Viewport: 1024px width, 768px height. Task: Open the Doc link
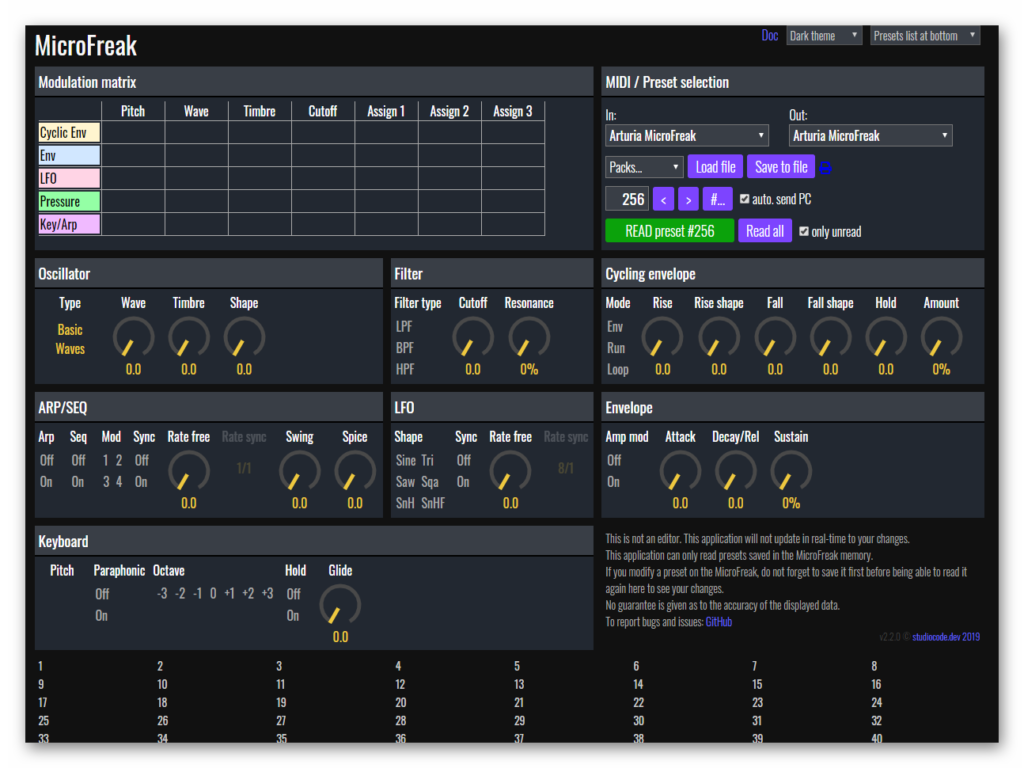769,36
